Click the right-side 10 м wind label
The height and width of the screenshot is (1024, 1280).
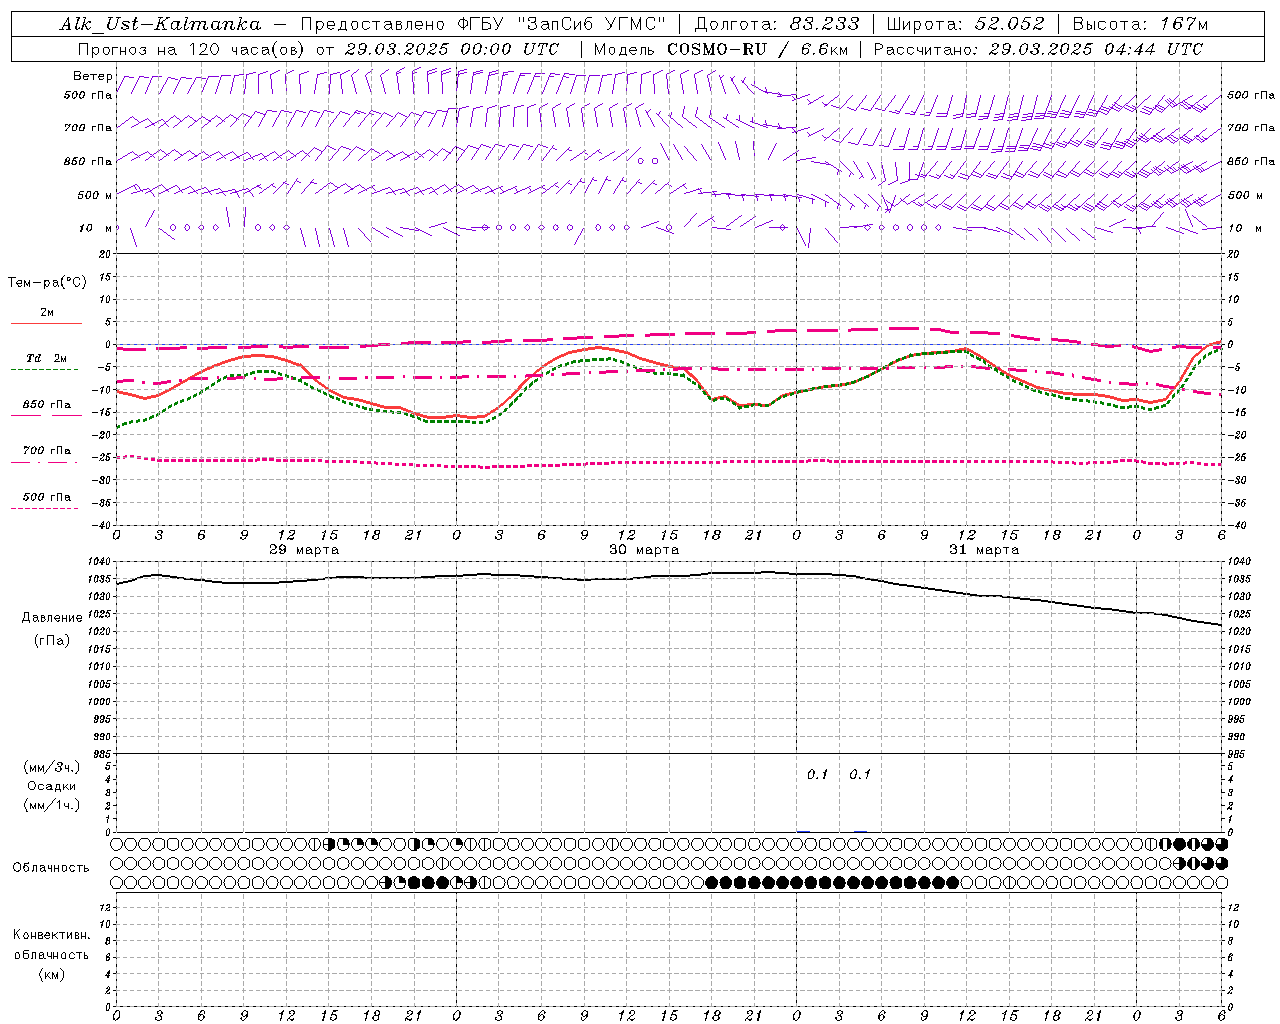tap(1243, 228)
